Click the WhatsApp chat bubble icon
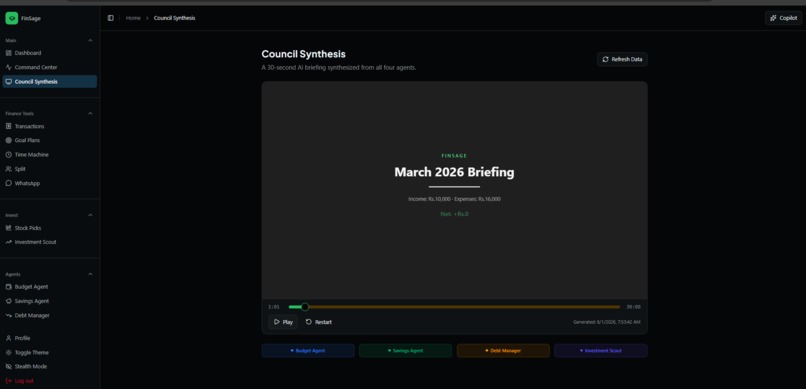This screenshot has height=389, width=806. [x=8, y=183]
